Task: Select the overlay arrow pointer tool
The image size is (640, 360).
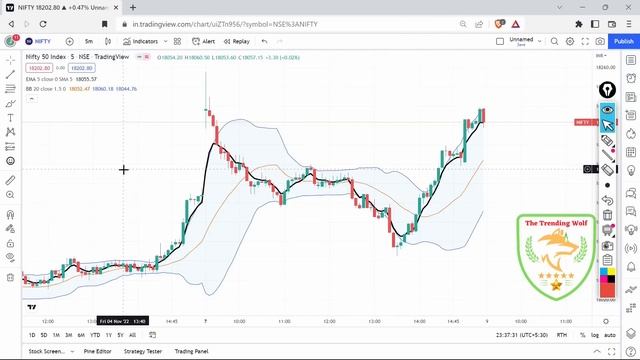Action: click(607, 125)
